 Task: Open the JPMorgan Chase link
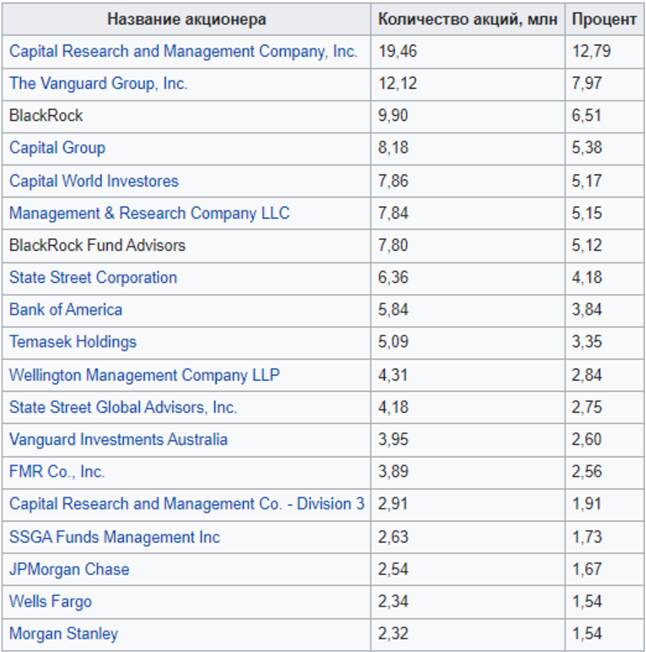tap(69, 569)
